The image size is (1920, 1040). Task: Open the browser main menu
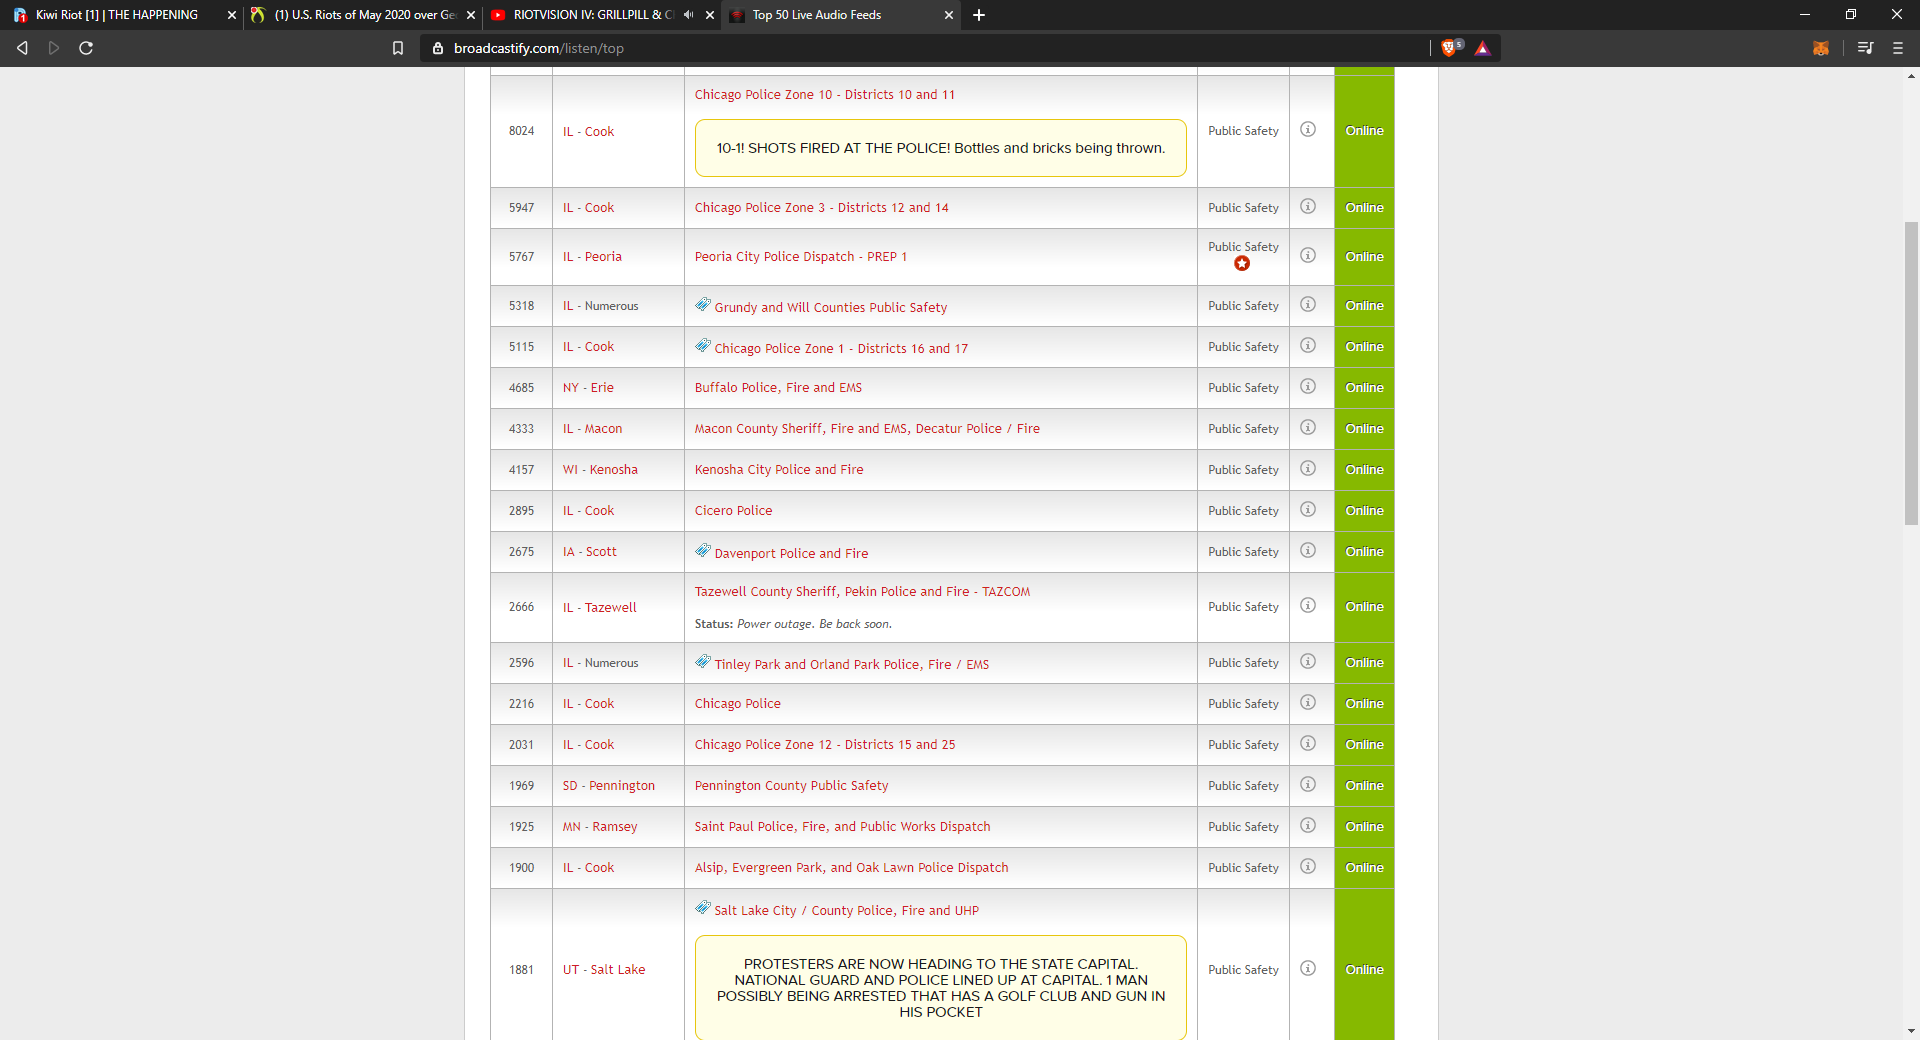[1898, 48]
